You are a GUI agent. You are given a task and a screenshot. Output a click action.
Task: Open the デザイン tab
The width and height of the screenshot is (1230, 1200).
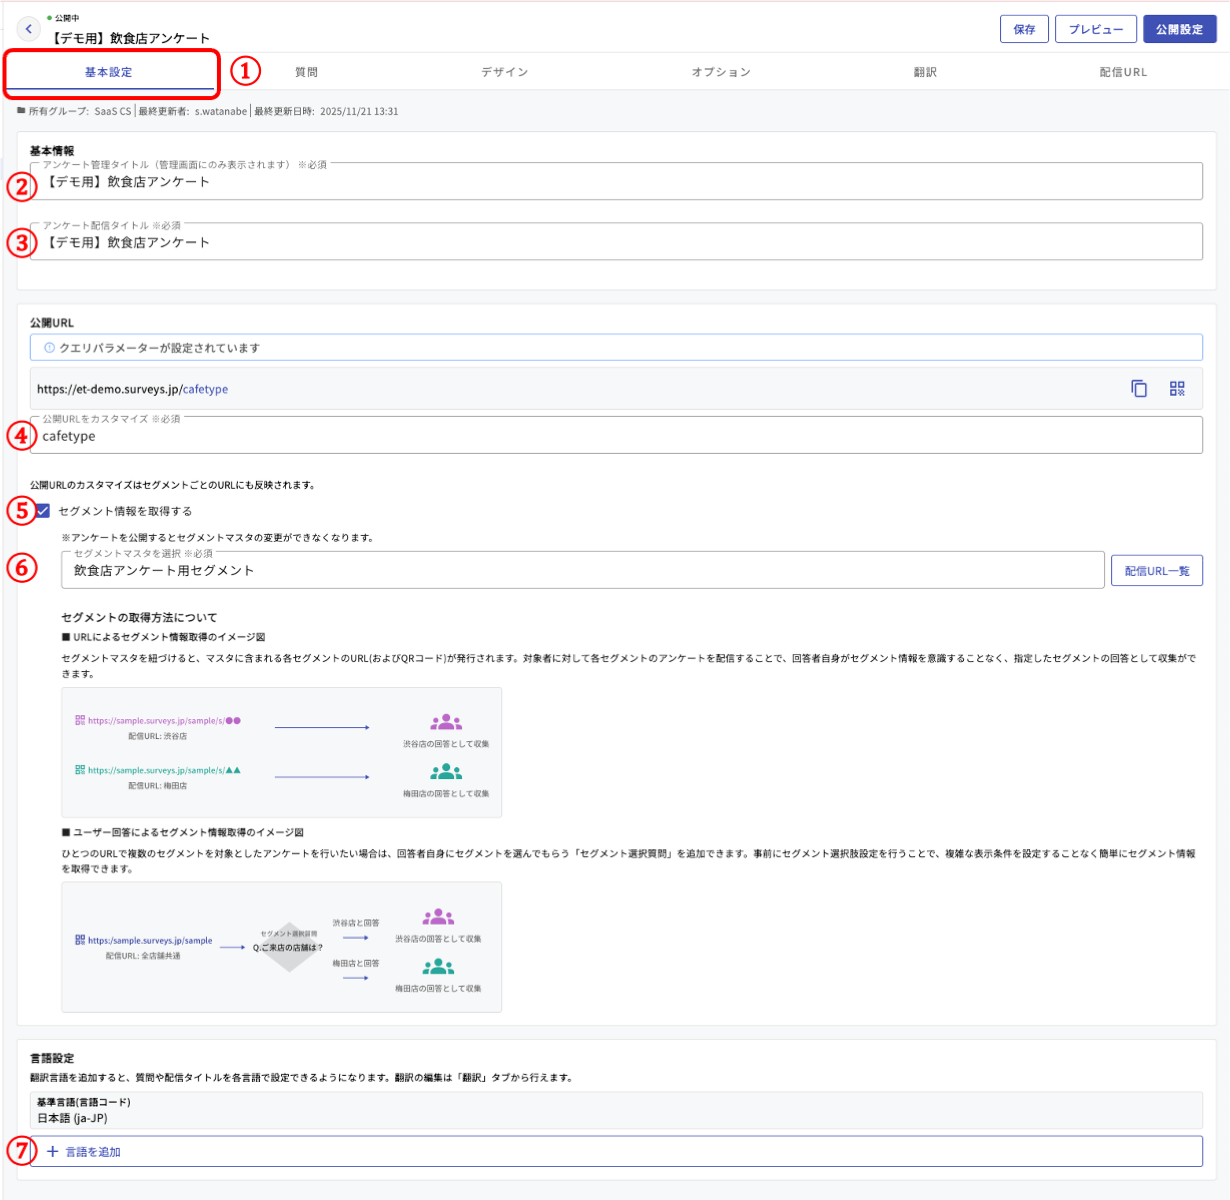click(x=504, y=72)
